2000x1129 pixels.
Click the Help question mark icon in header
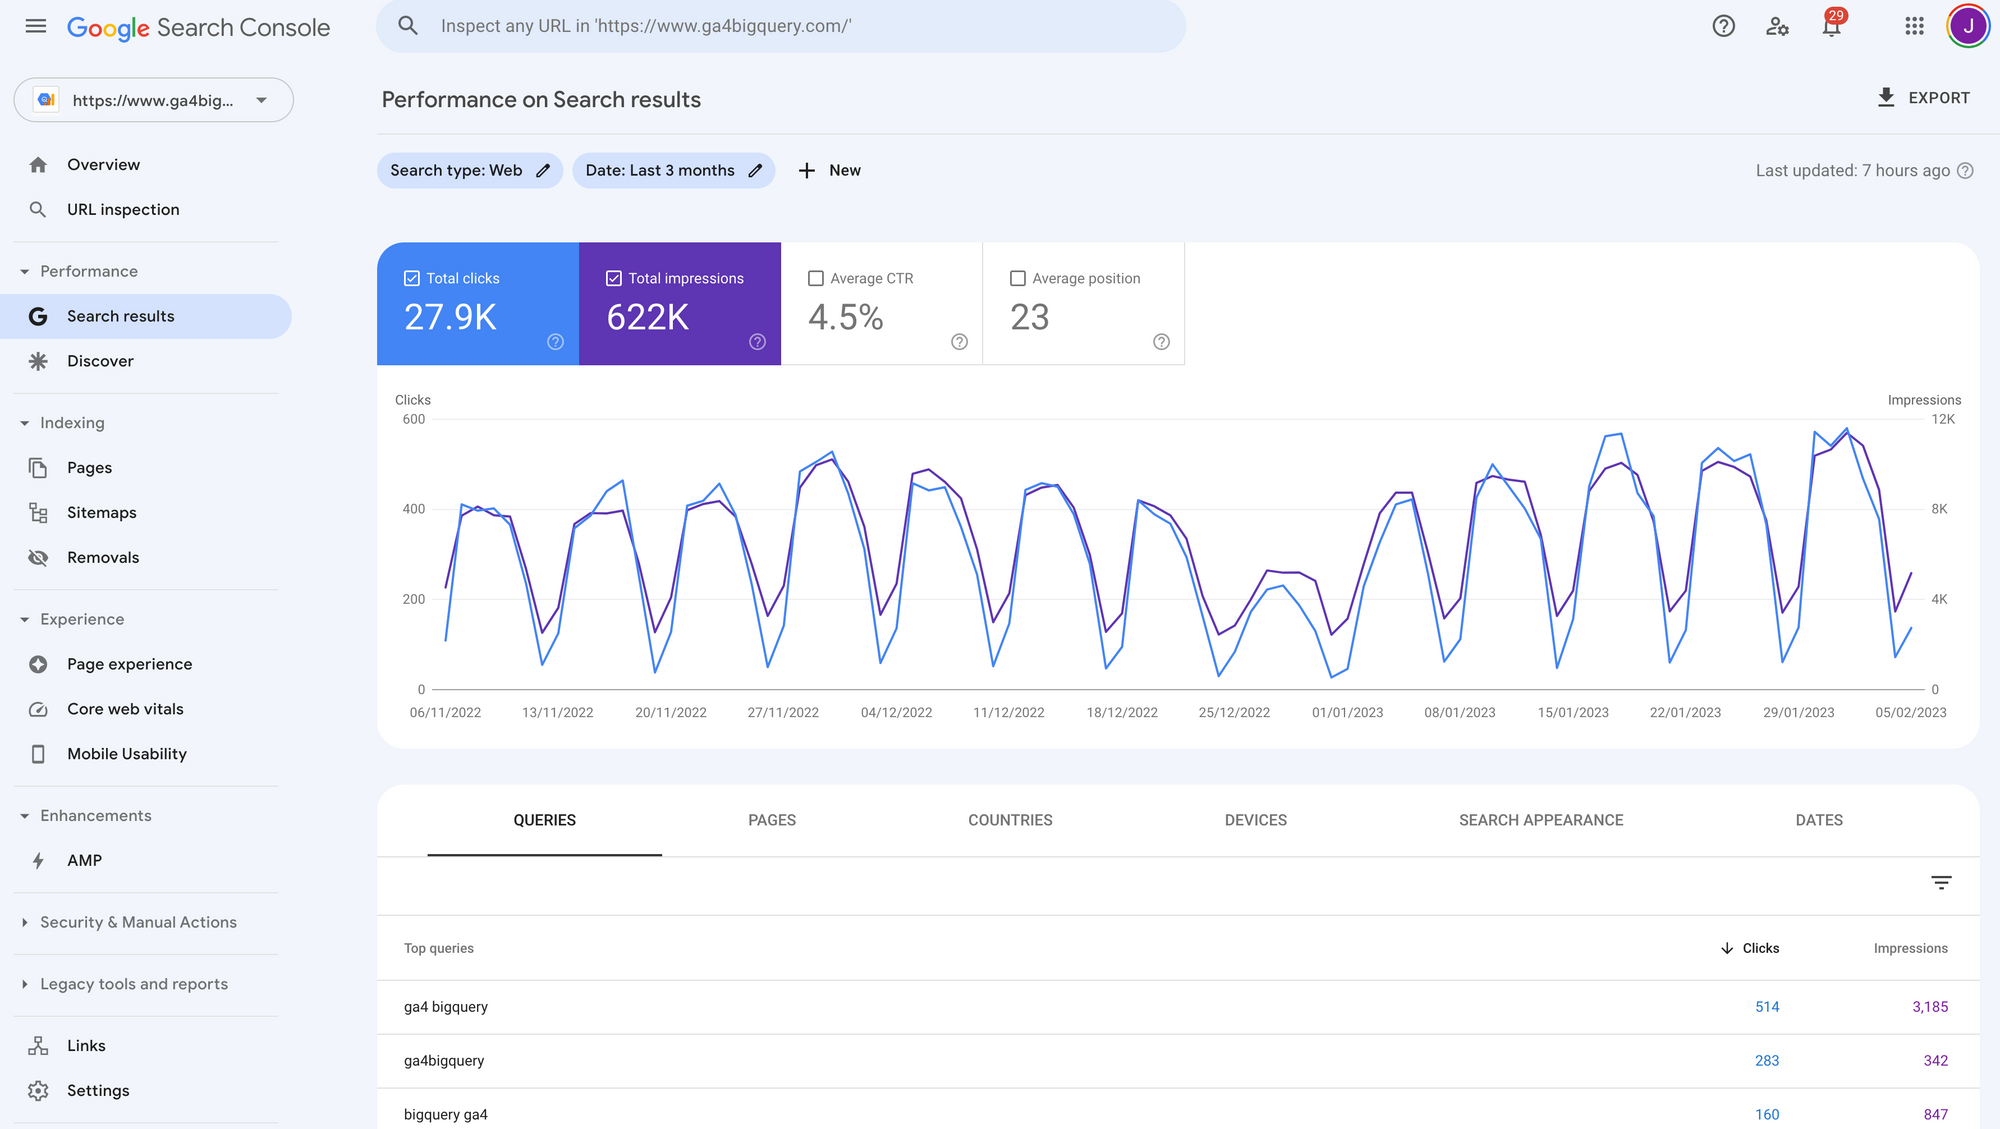point(1723,26)
